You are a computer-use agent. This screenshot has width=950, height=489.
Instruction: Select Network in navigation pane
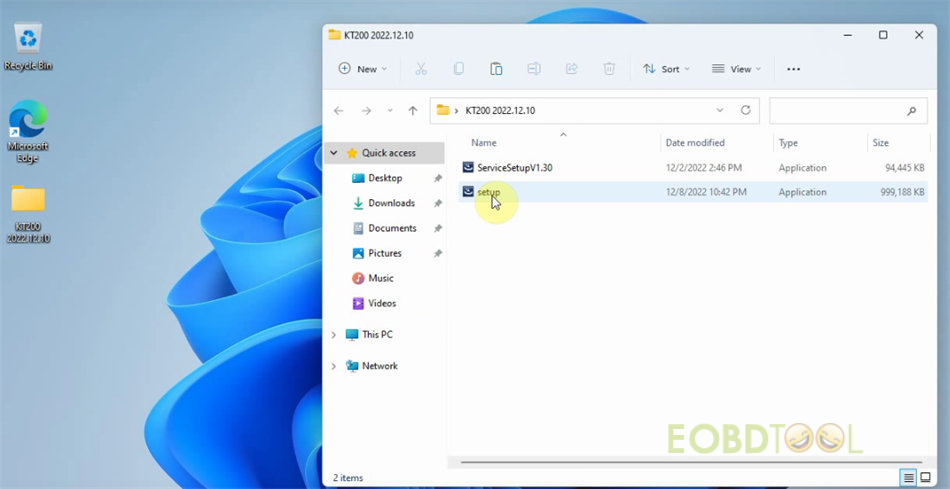click(x=380, y=366)
